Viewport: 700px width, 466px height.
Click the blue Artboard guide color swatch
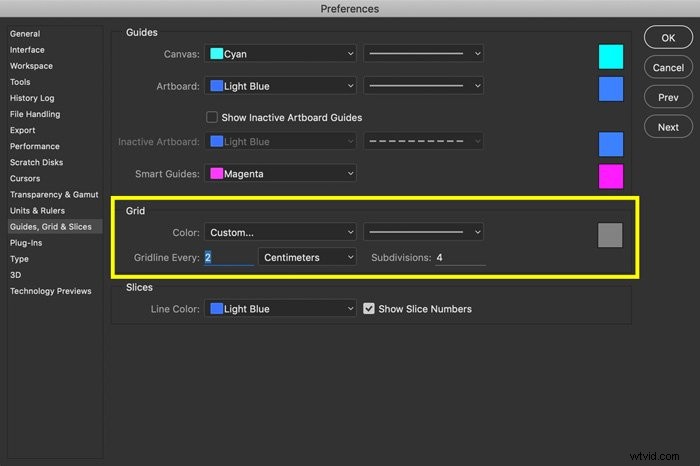click(611, 89)
